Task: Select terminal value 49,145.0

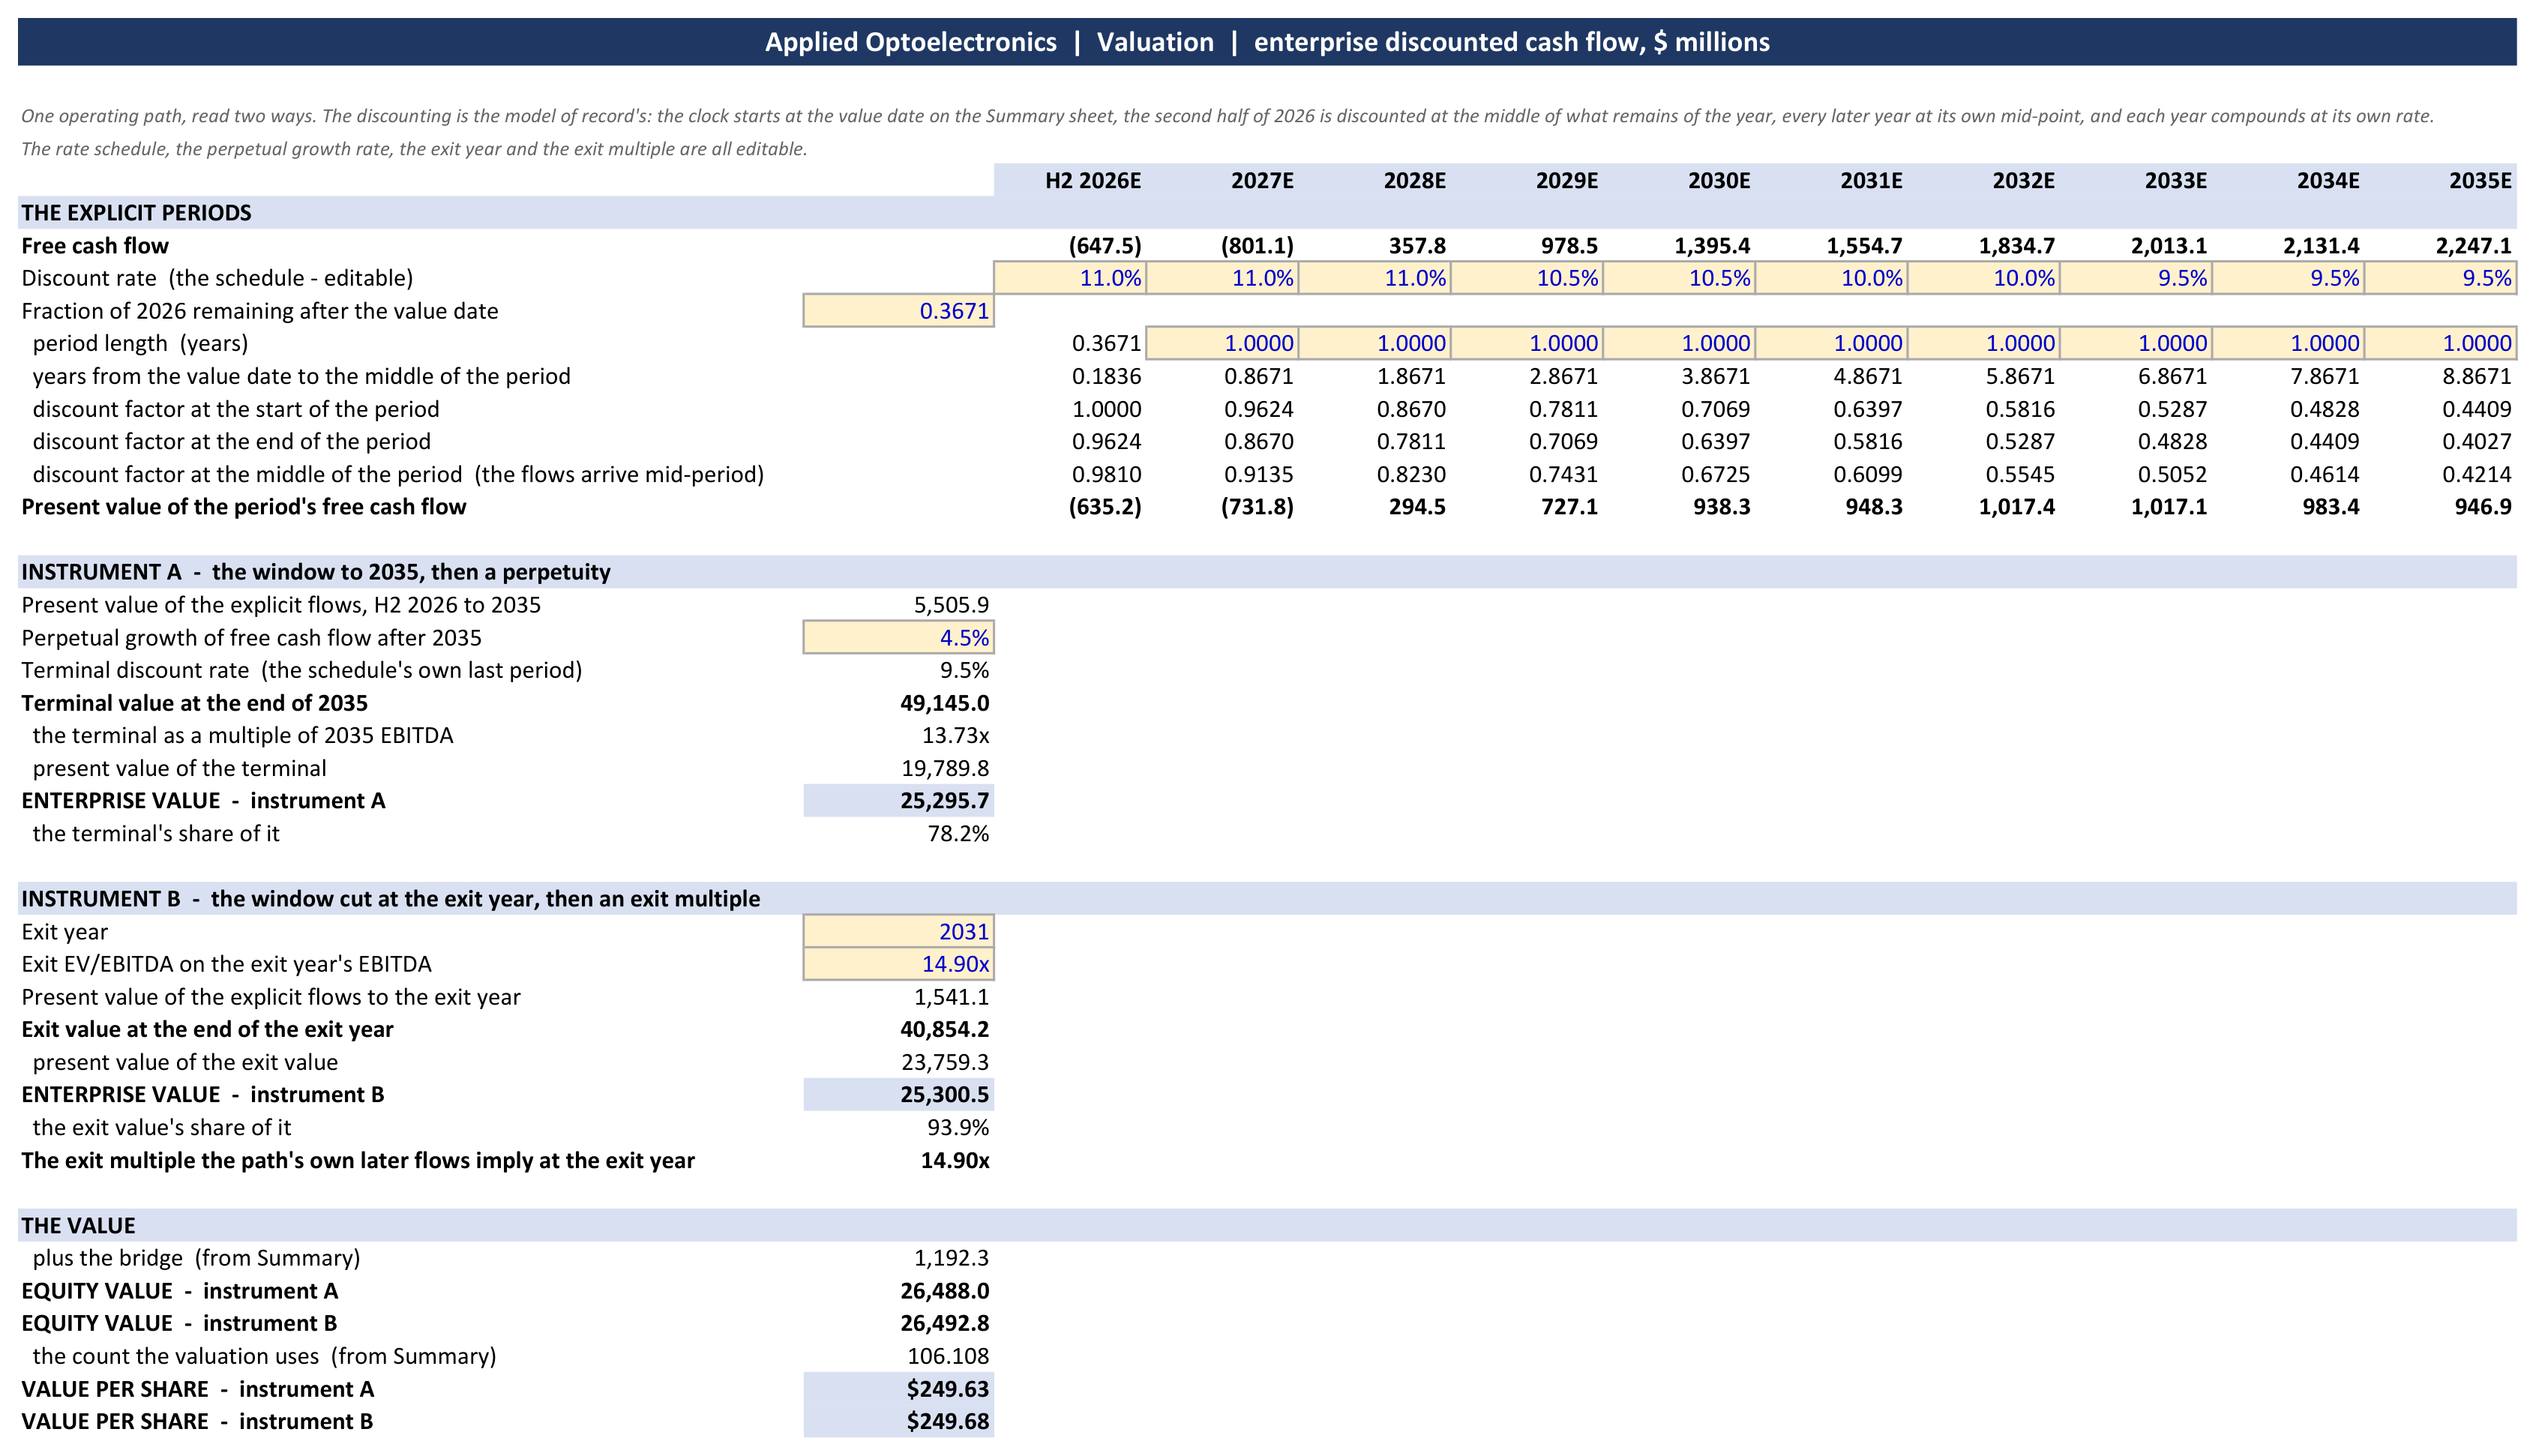Action: [x=944, y=703]
